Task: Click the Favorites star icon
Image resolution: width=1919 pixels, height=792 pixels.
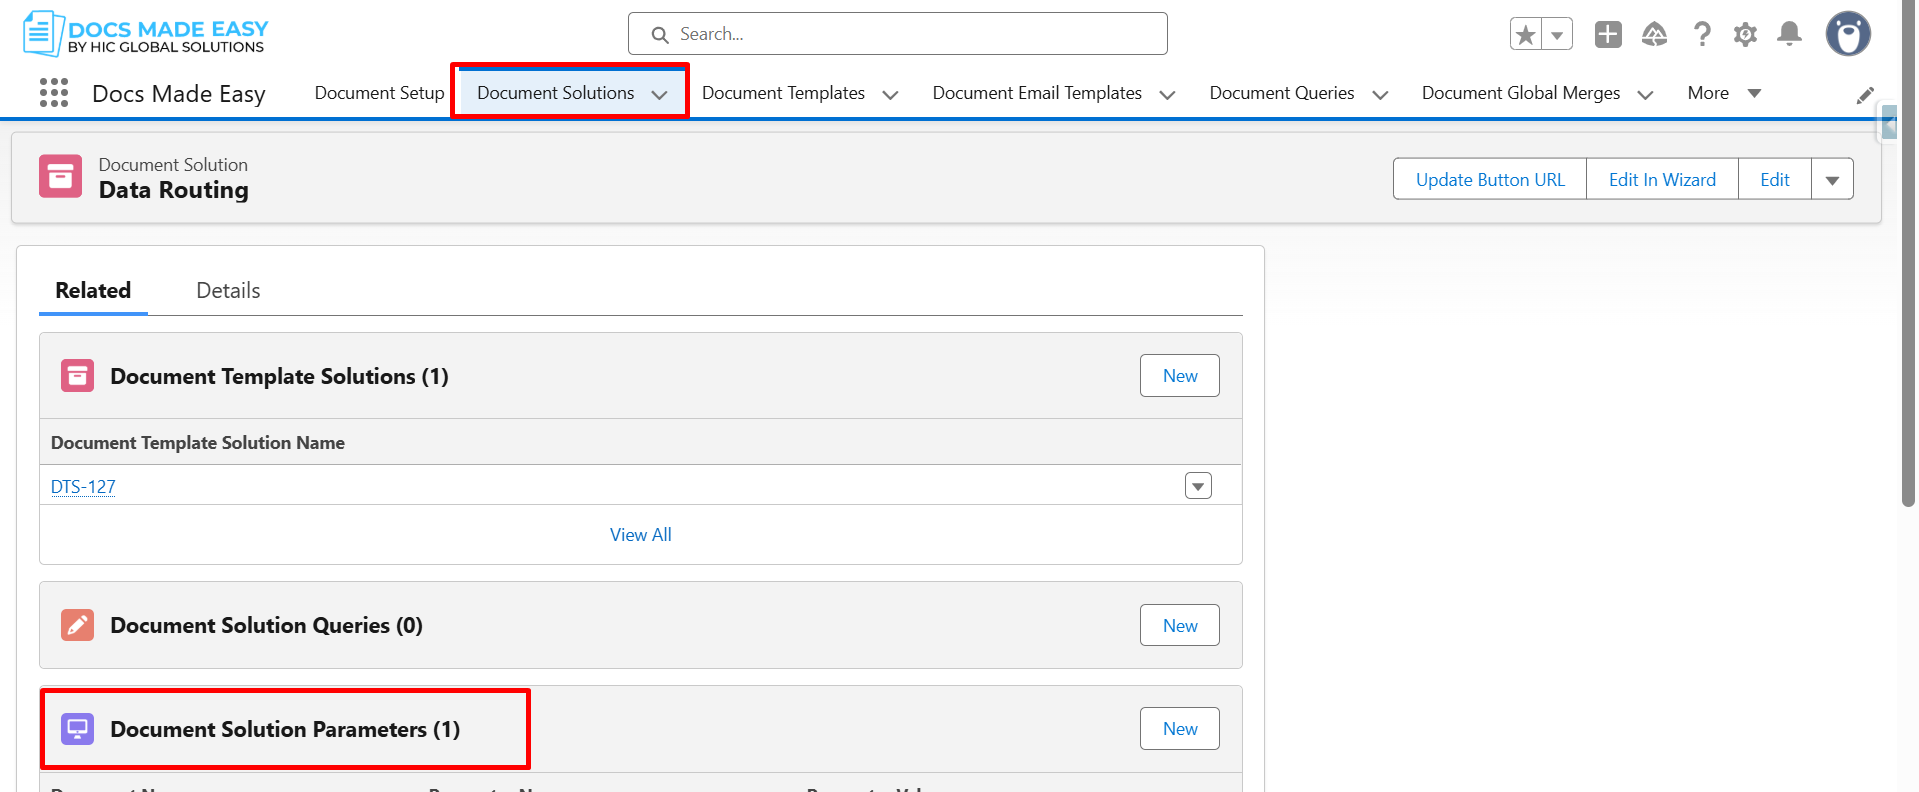Action: pyautogui.click(x=1525, y=35)
